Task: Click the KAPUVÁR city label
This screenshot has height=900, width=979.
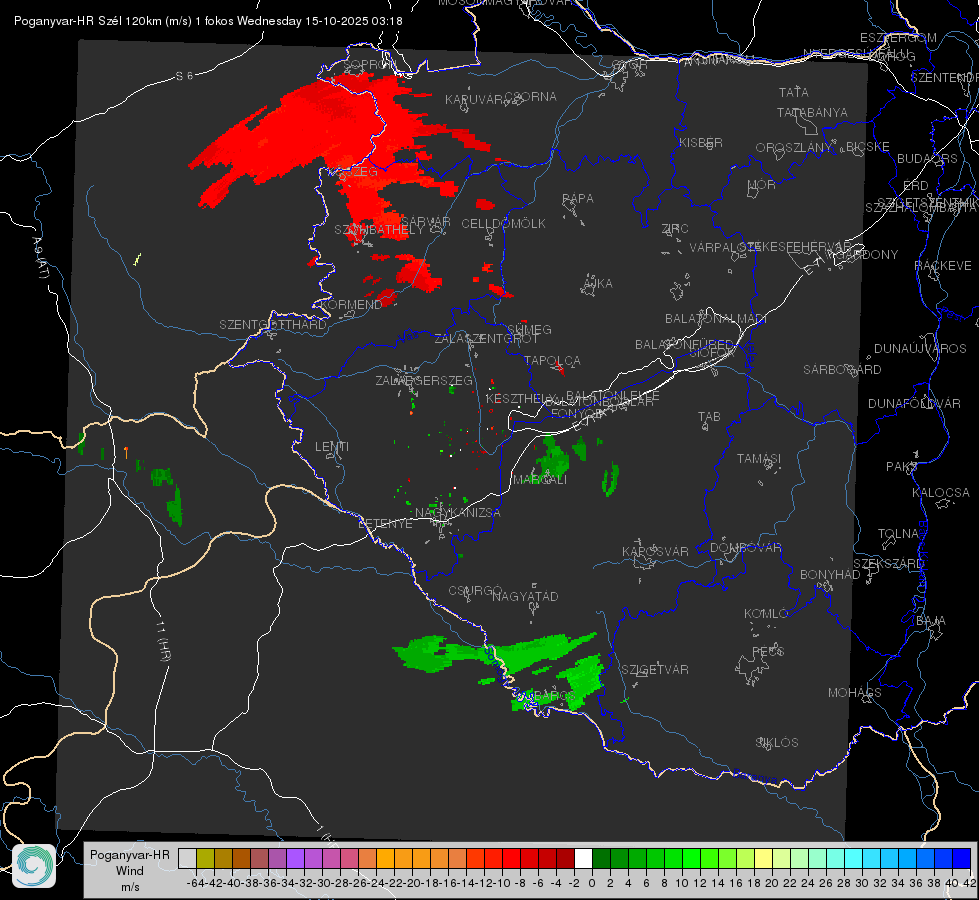Action: click(x=474, y=100)
